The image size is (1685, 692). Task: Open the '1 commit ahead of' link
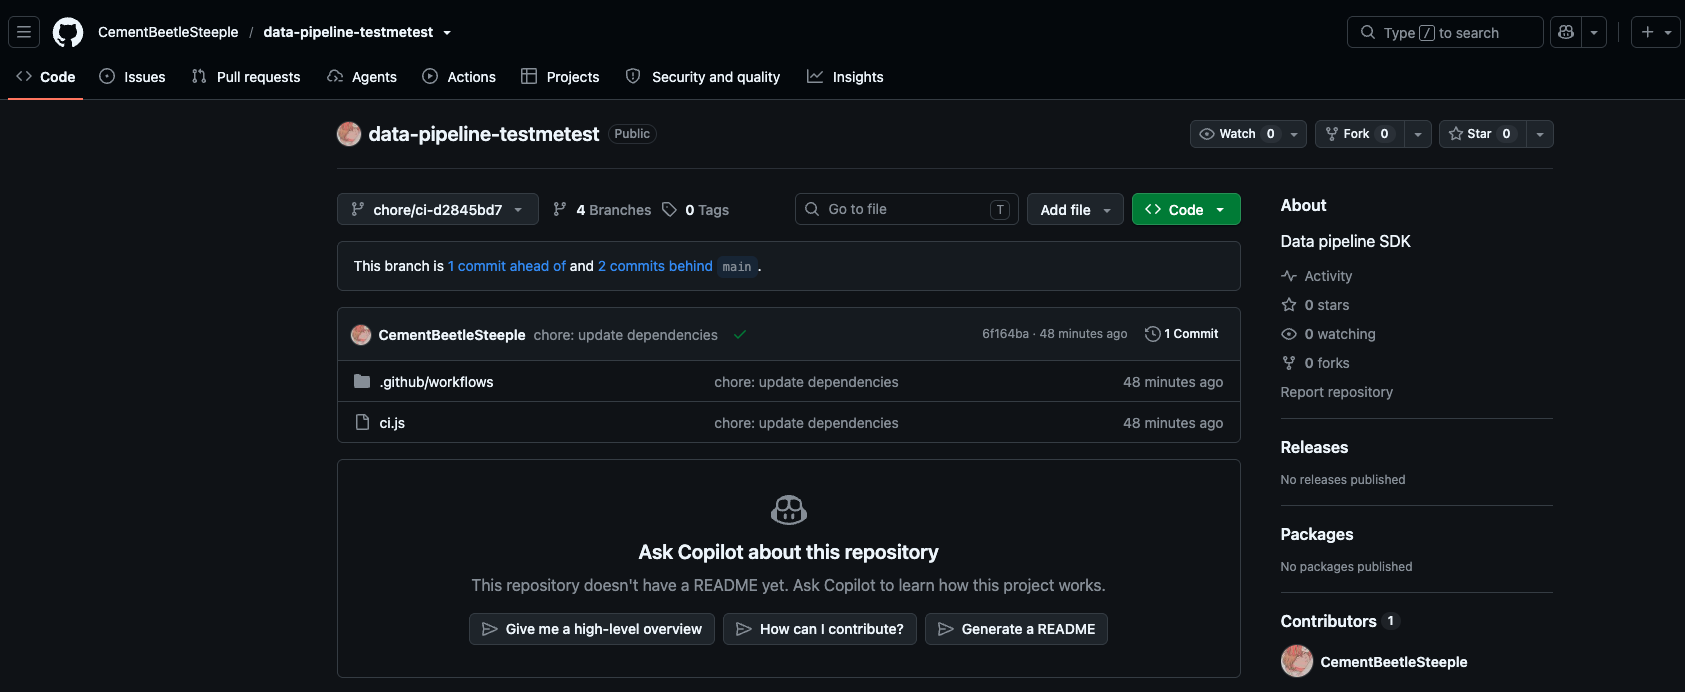(x=507, y=266)
